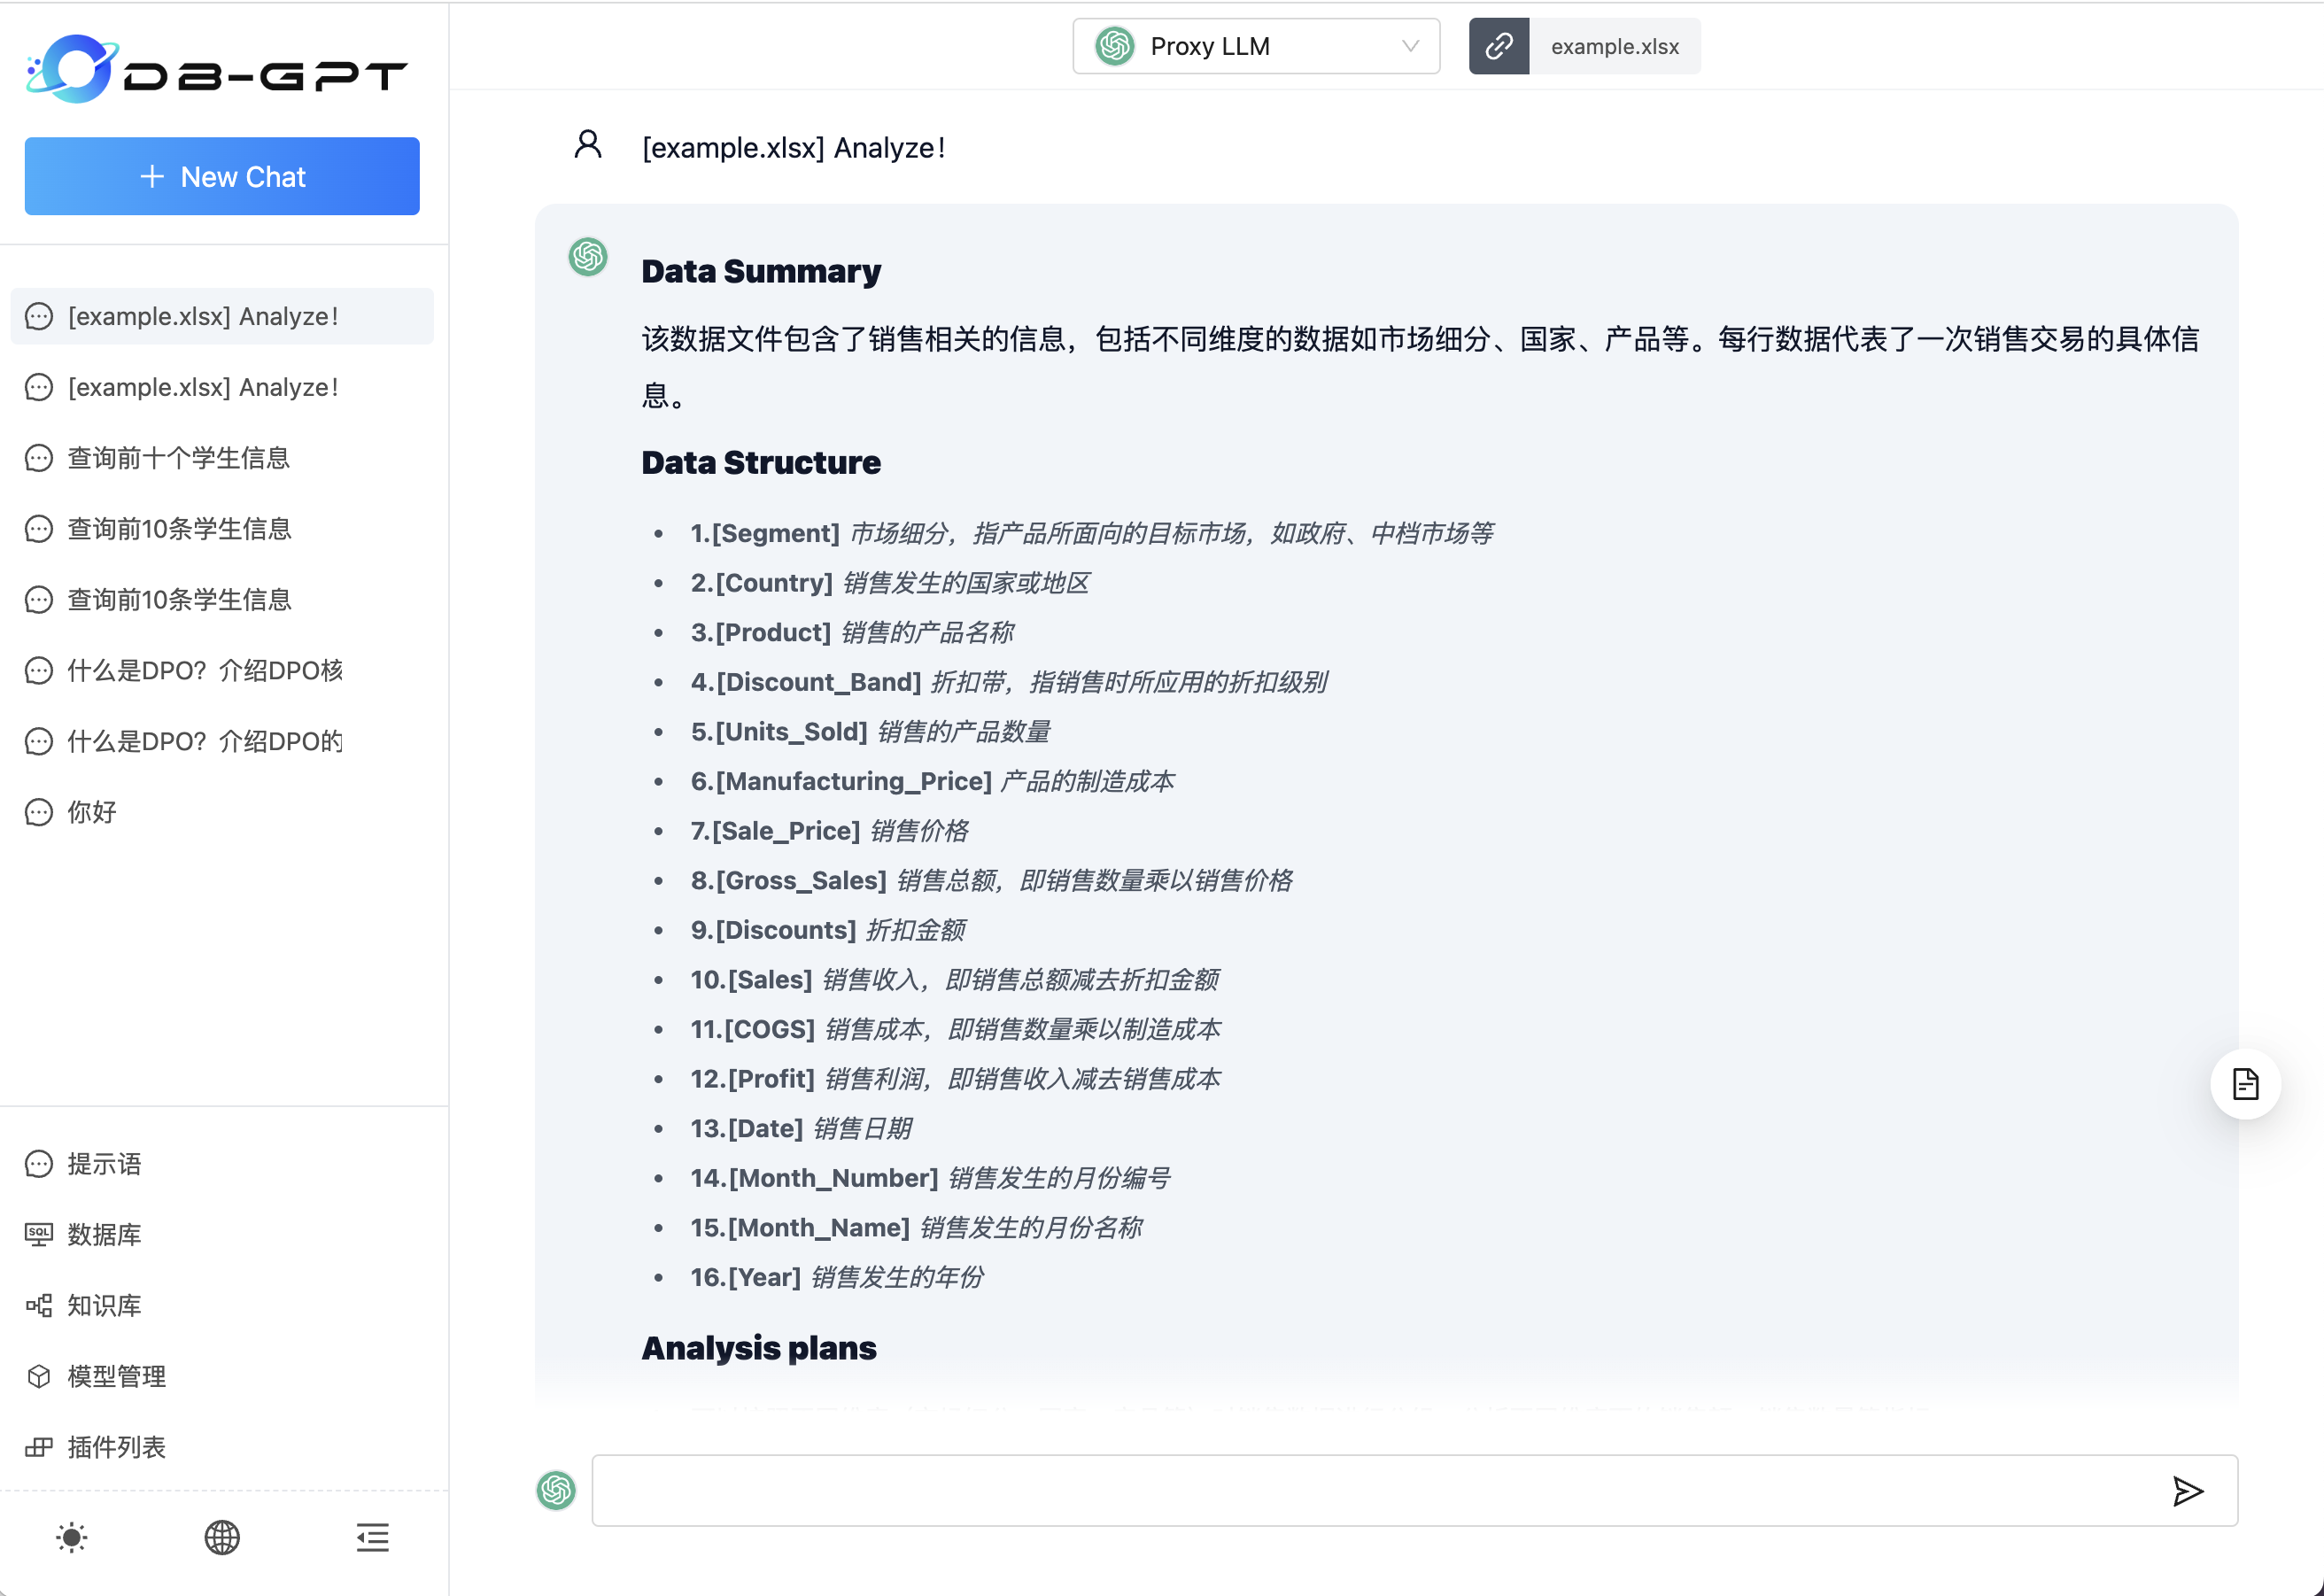The image size is (2324, 1596).
Task: Open 提示语 prompts menu item
Action: click(x=104, y=1164)
